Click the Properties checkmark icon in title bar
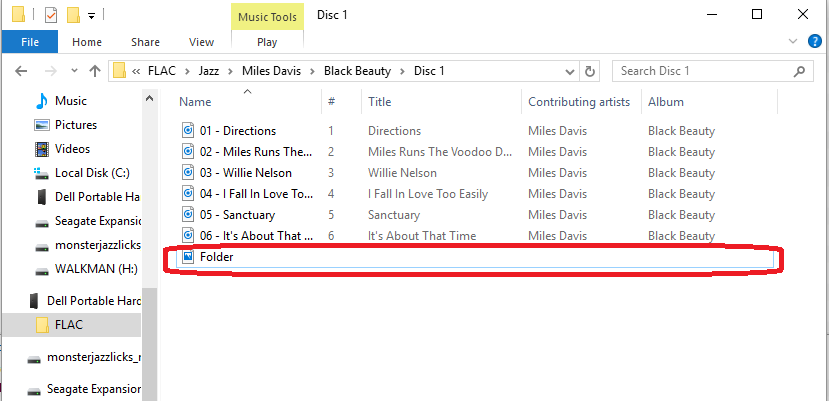 51,15
